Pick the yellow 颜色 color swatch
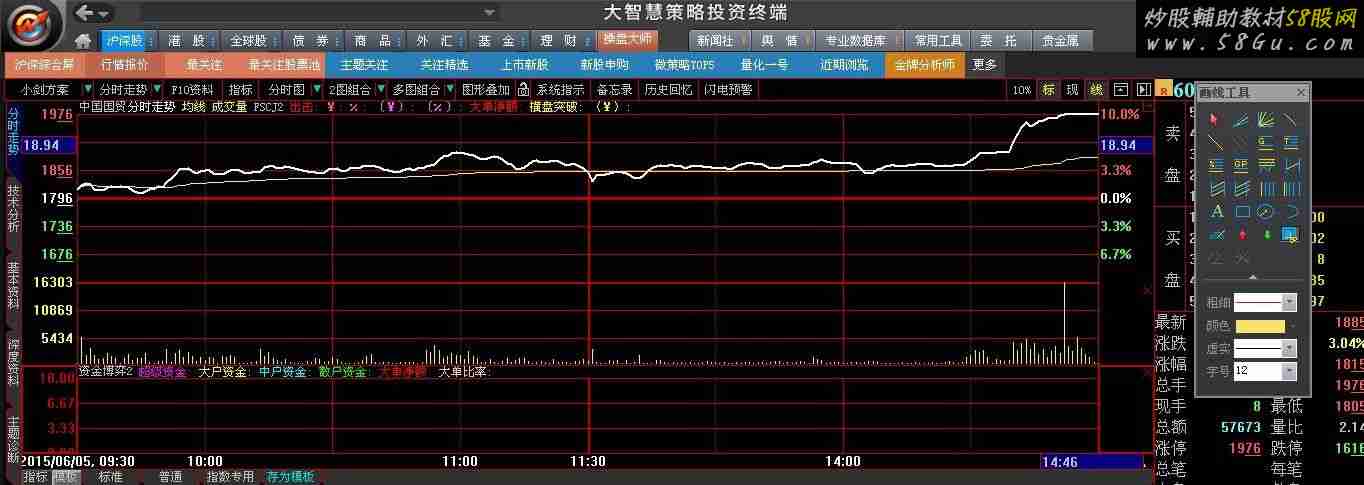Image resolution: width=1364 pixels, height=485 pixels. [1259, 325]
